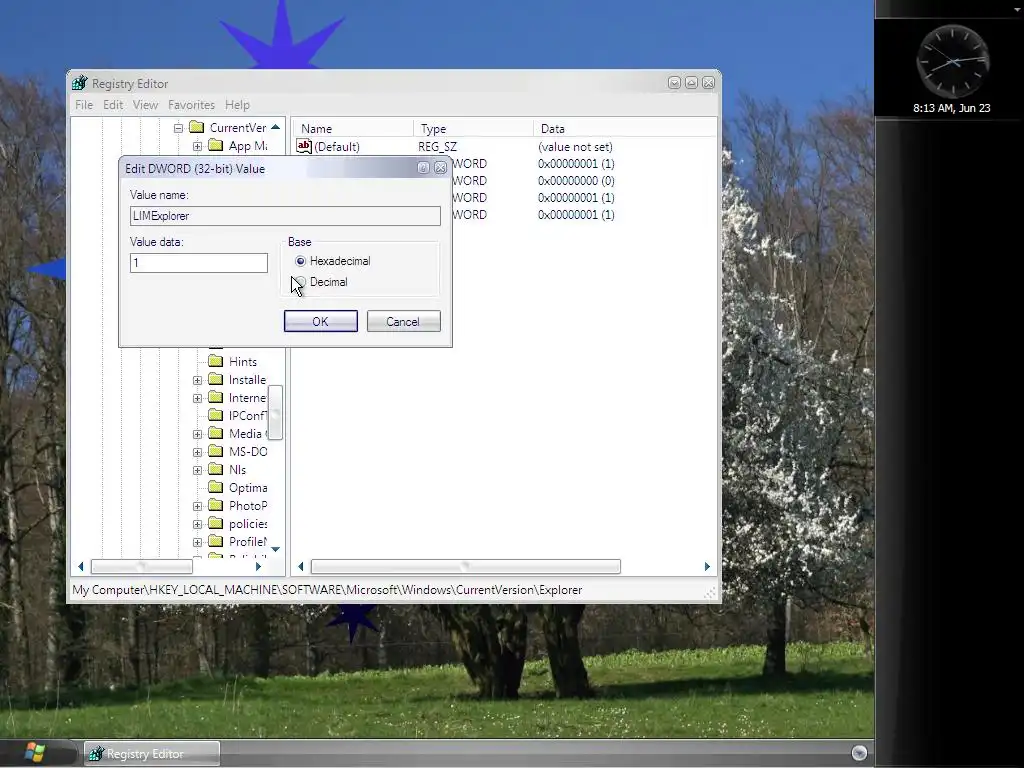The image size is (1024, 768).
Task: Sort by the Name column header
Action: pyautogui.click(x=352, y=129)
